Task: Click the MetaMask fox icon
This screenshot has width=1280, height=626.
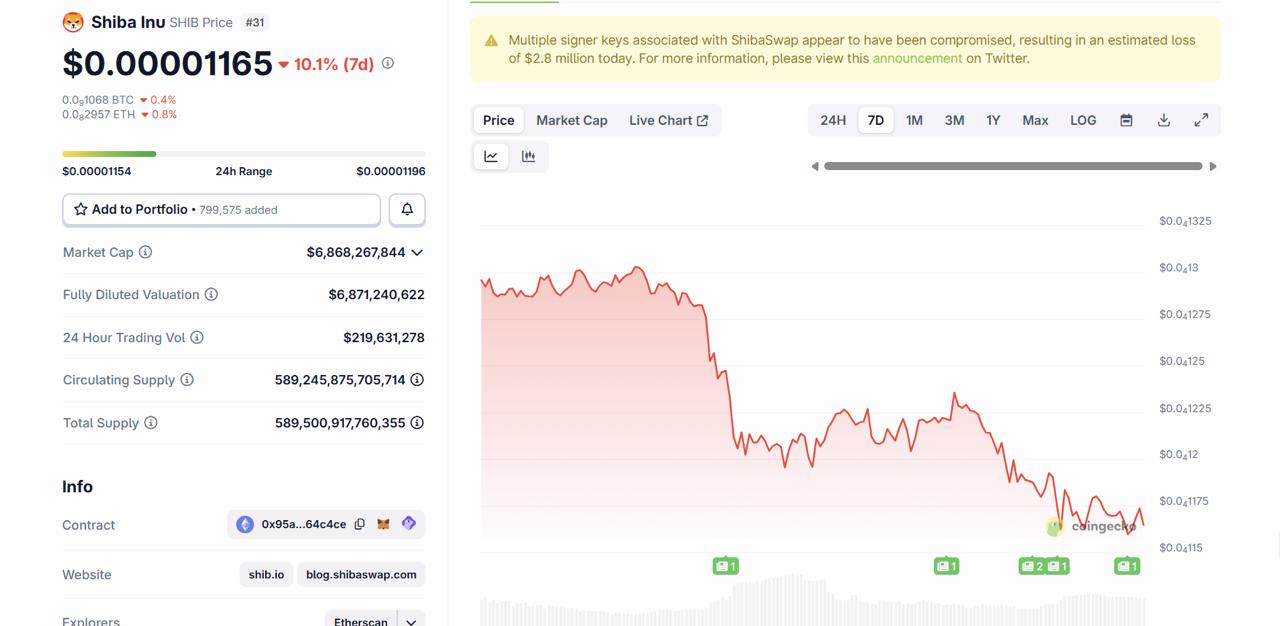Action: coord(383,524)
